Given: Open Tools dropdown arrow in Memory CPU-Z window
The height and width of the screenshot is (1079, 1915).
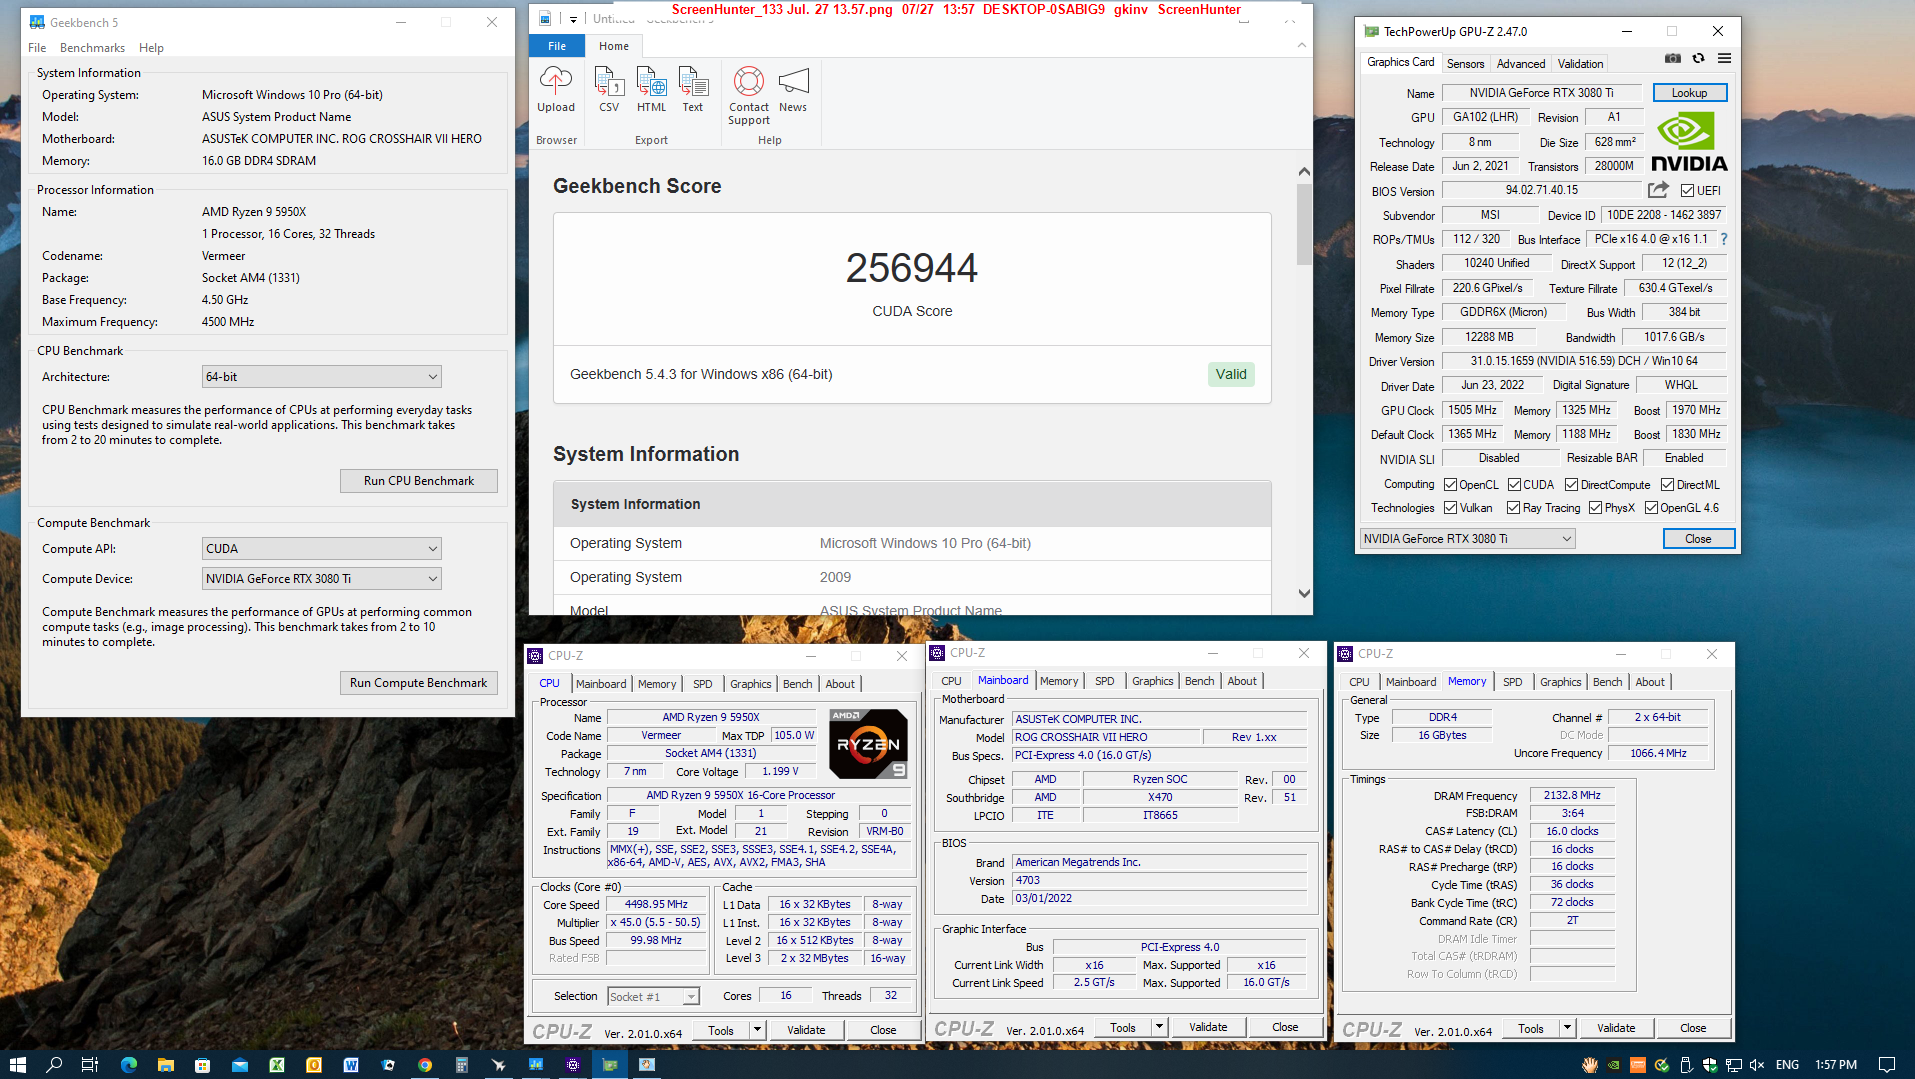Looking at the screenshot, I should tap(1567, 1028).
